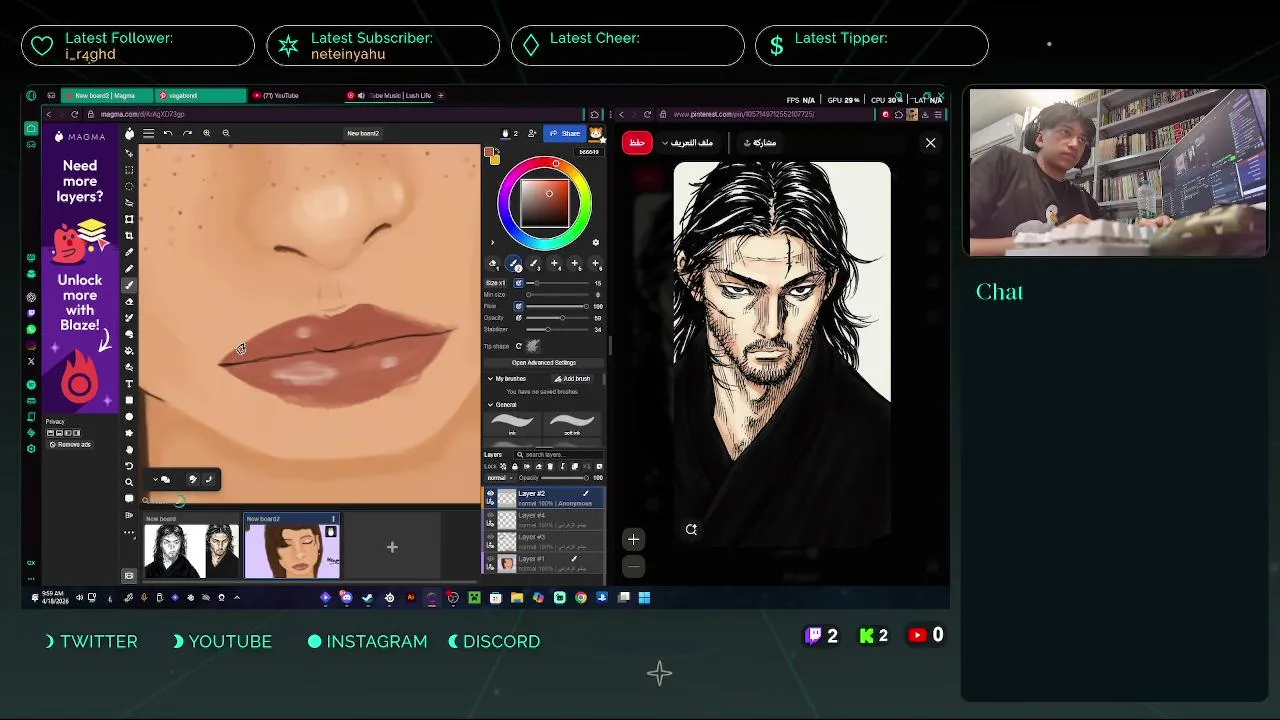Image resolution: width=1280 pixels, height=720 pixels.
Task: Open a new browser tab
Action: (441, 95)
